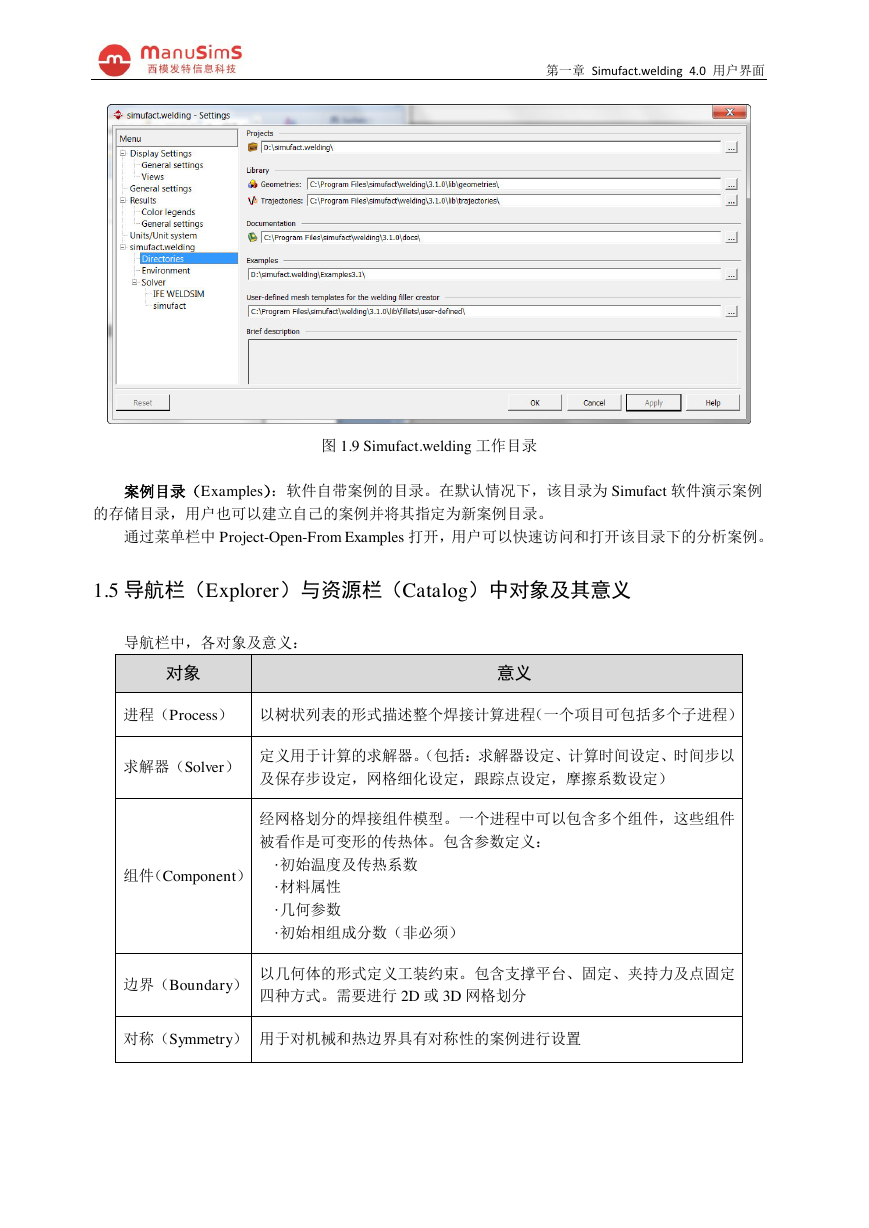
Task: Click the Cancel button
Action: [594, 402]
